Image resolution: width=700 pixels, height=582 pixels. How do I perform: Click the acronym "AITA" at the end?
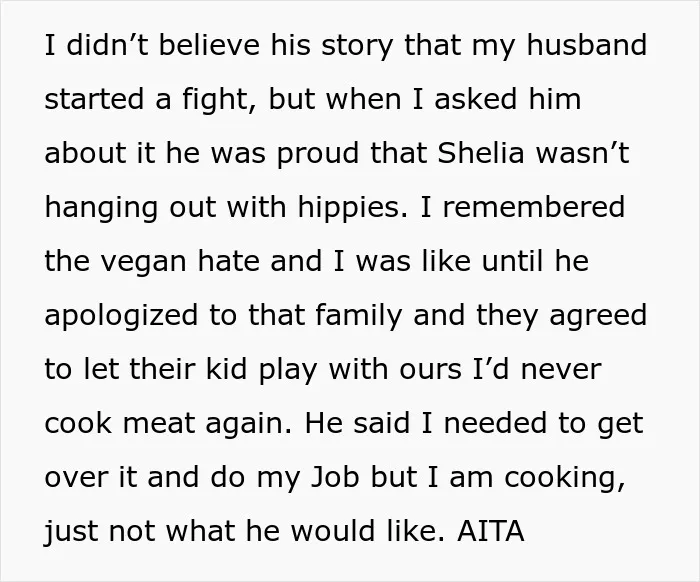490,532
